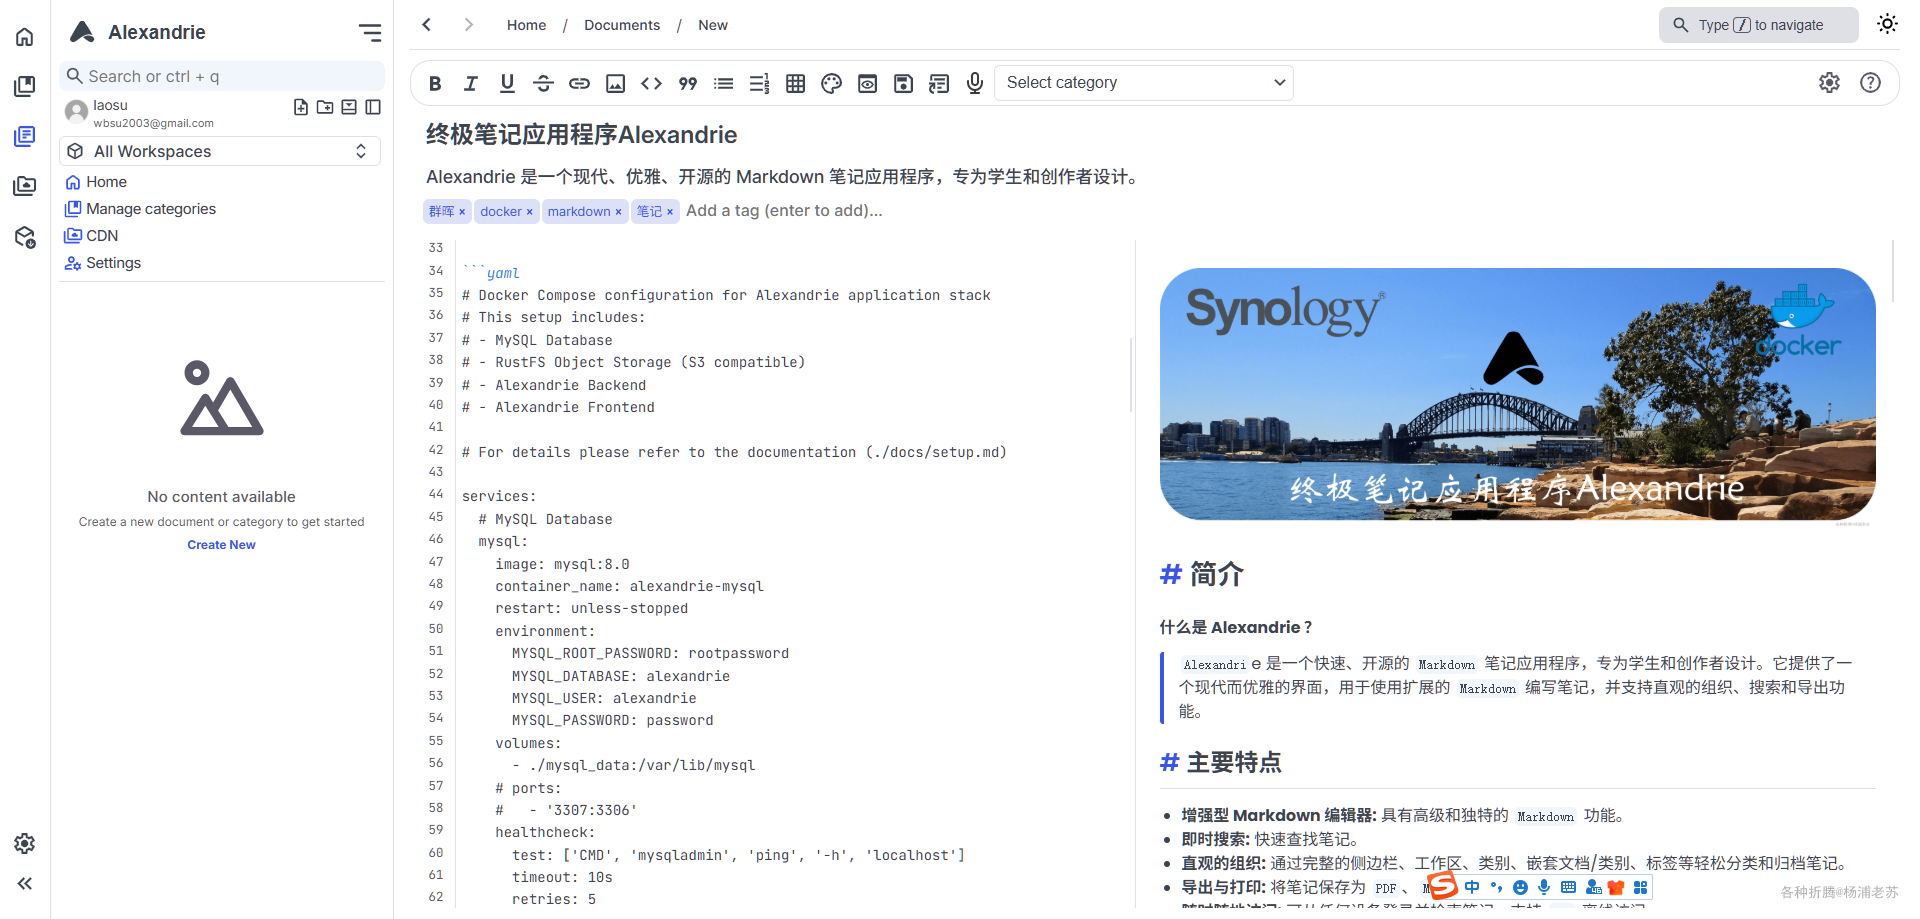Image resolution: width=1920 pixels, height=919 pixels.
Task: Create new folder icon beside laosu
Action: (325, 107)
